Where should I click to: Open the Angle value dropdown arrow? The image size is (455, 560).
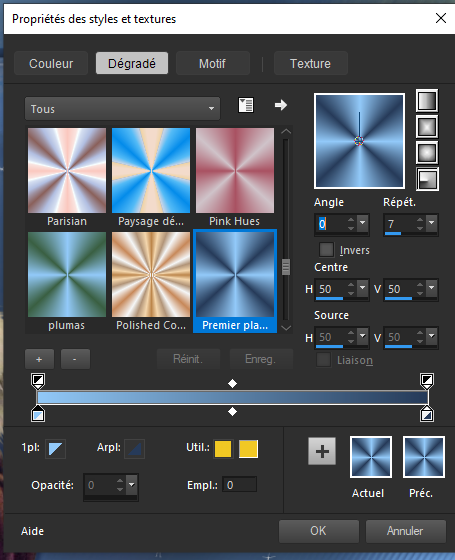(x=362, y=223)
